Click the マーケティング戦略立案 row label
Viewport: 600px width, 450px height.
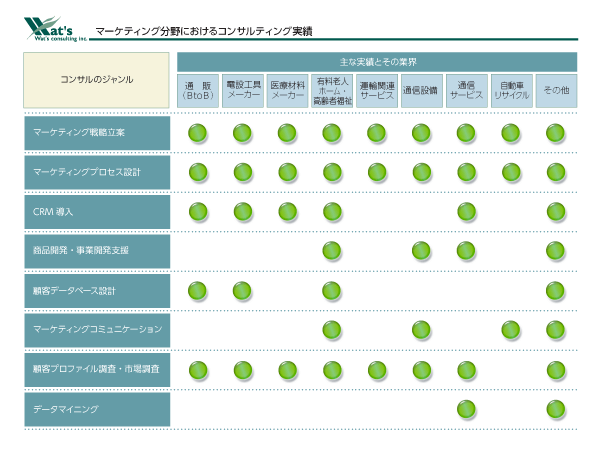click(97, 133)
